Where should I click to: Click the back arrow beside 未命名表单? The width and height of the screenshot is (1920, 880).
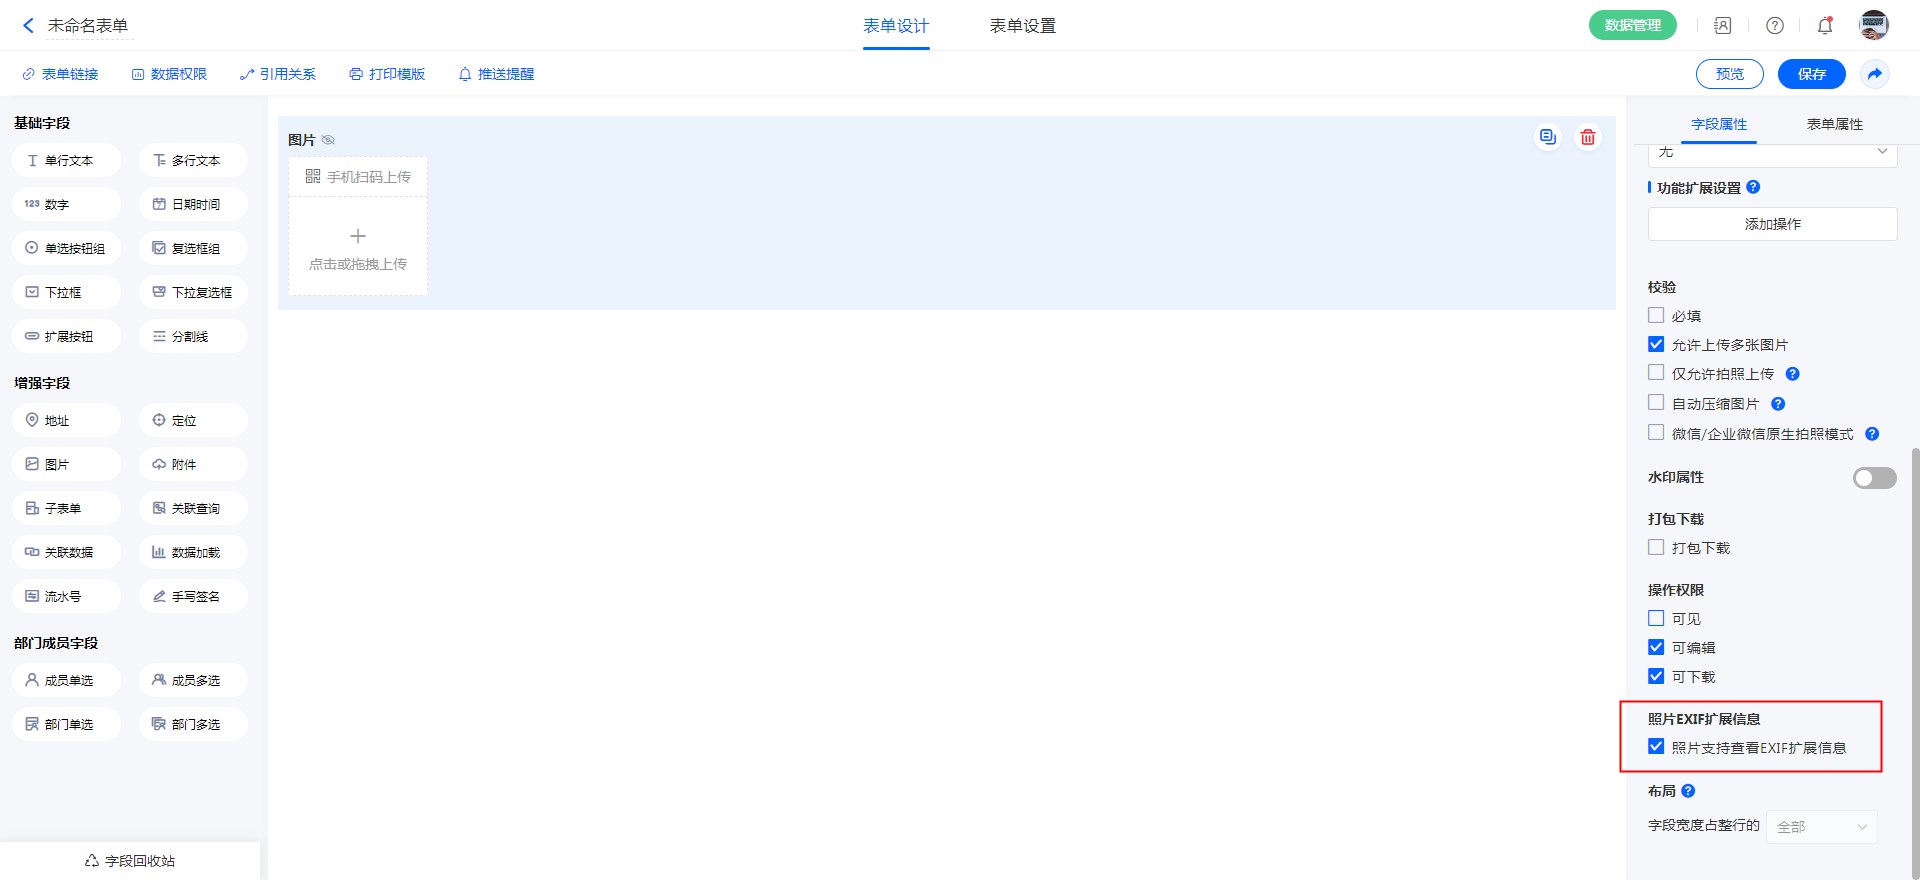[x=28, y=26]
